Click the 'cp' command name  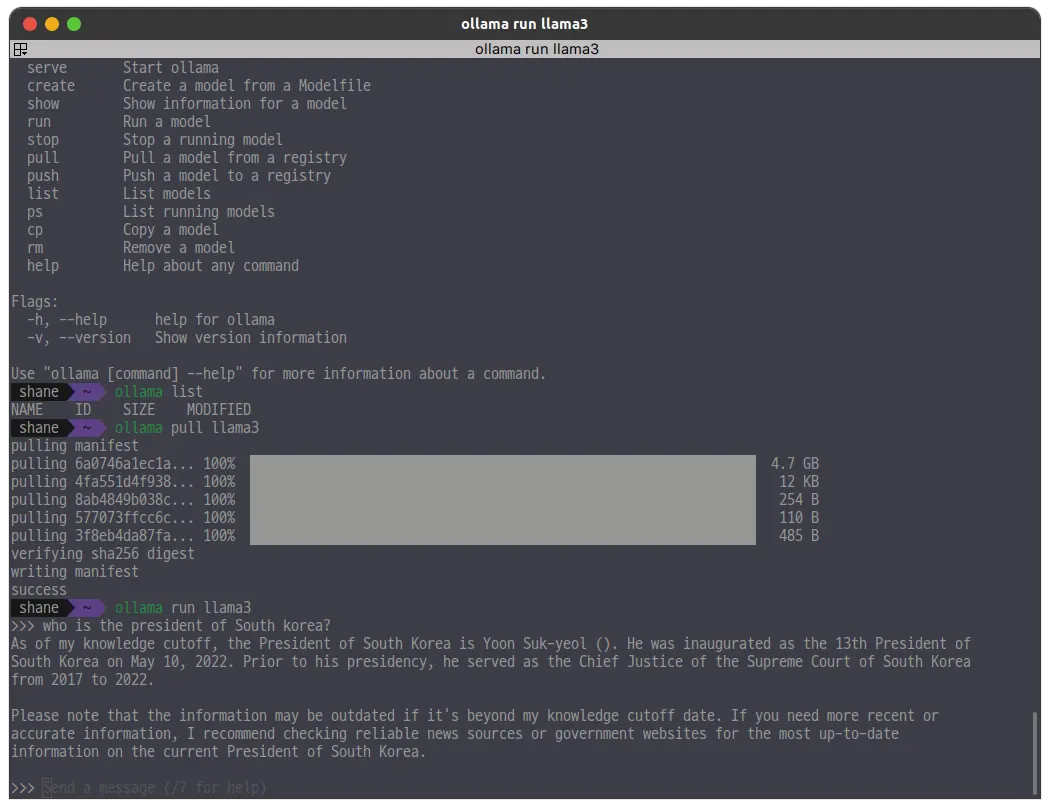[x=35, y=230]
